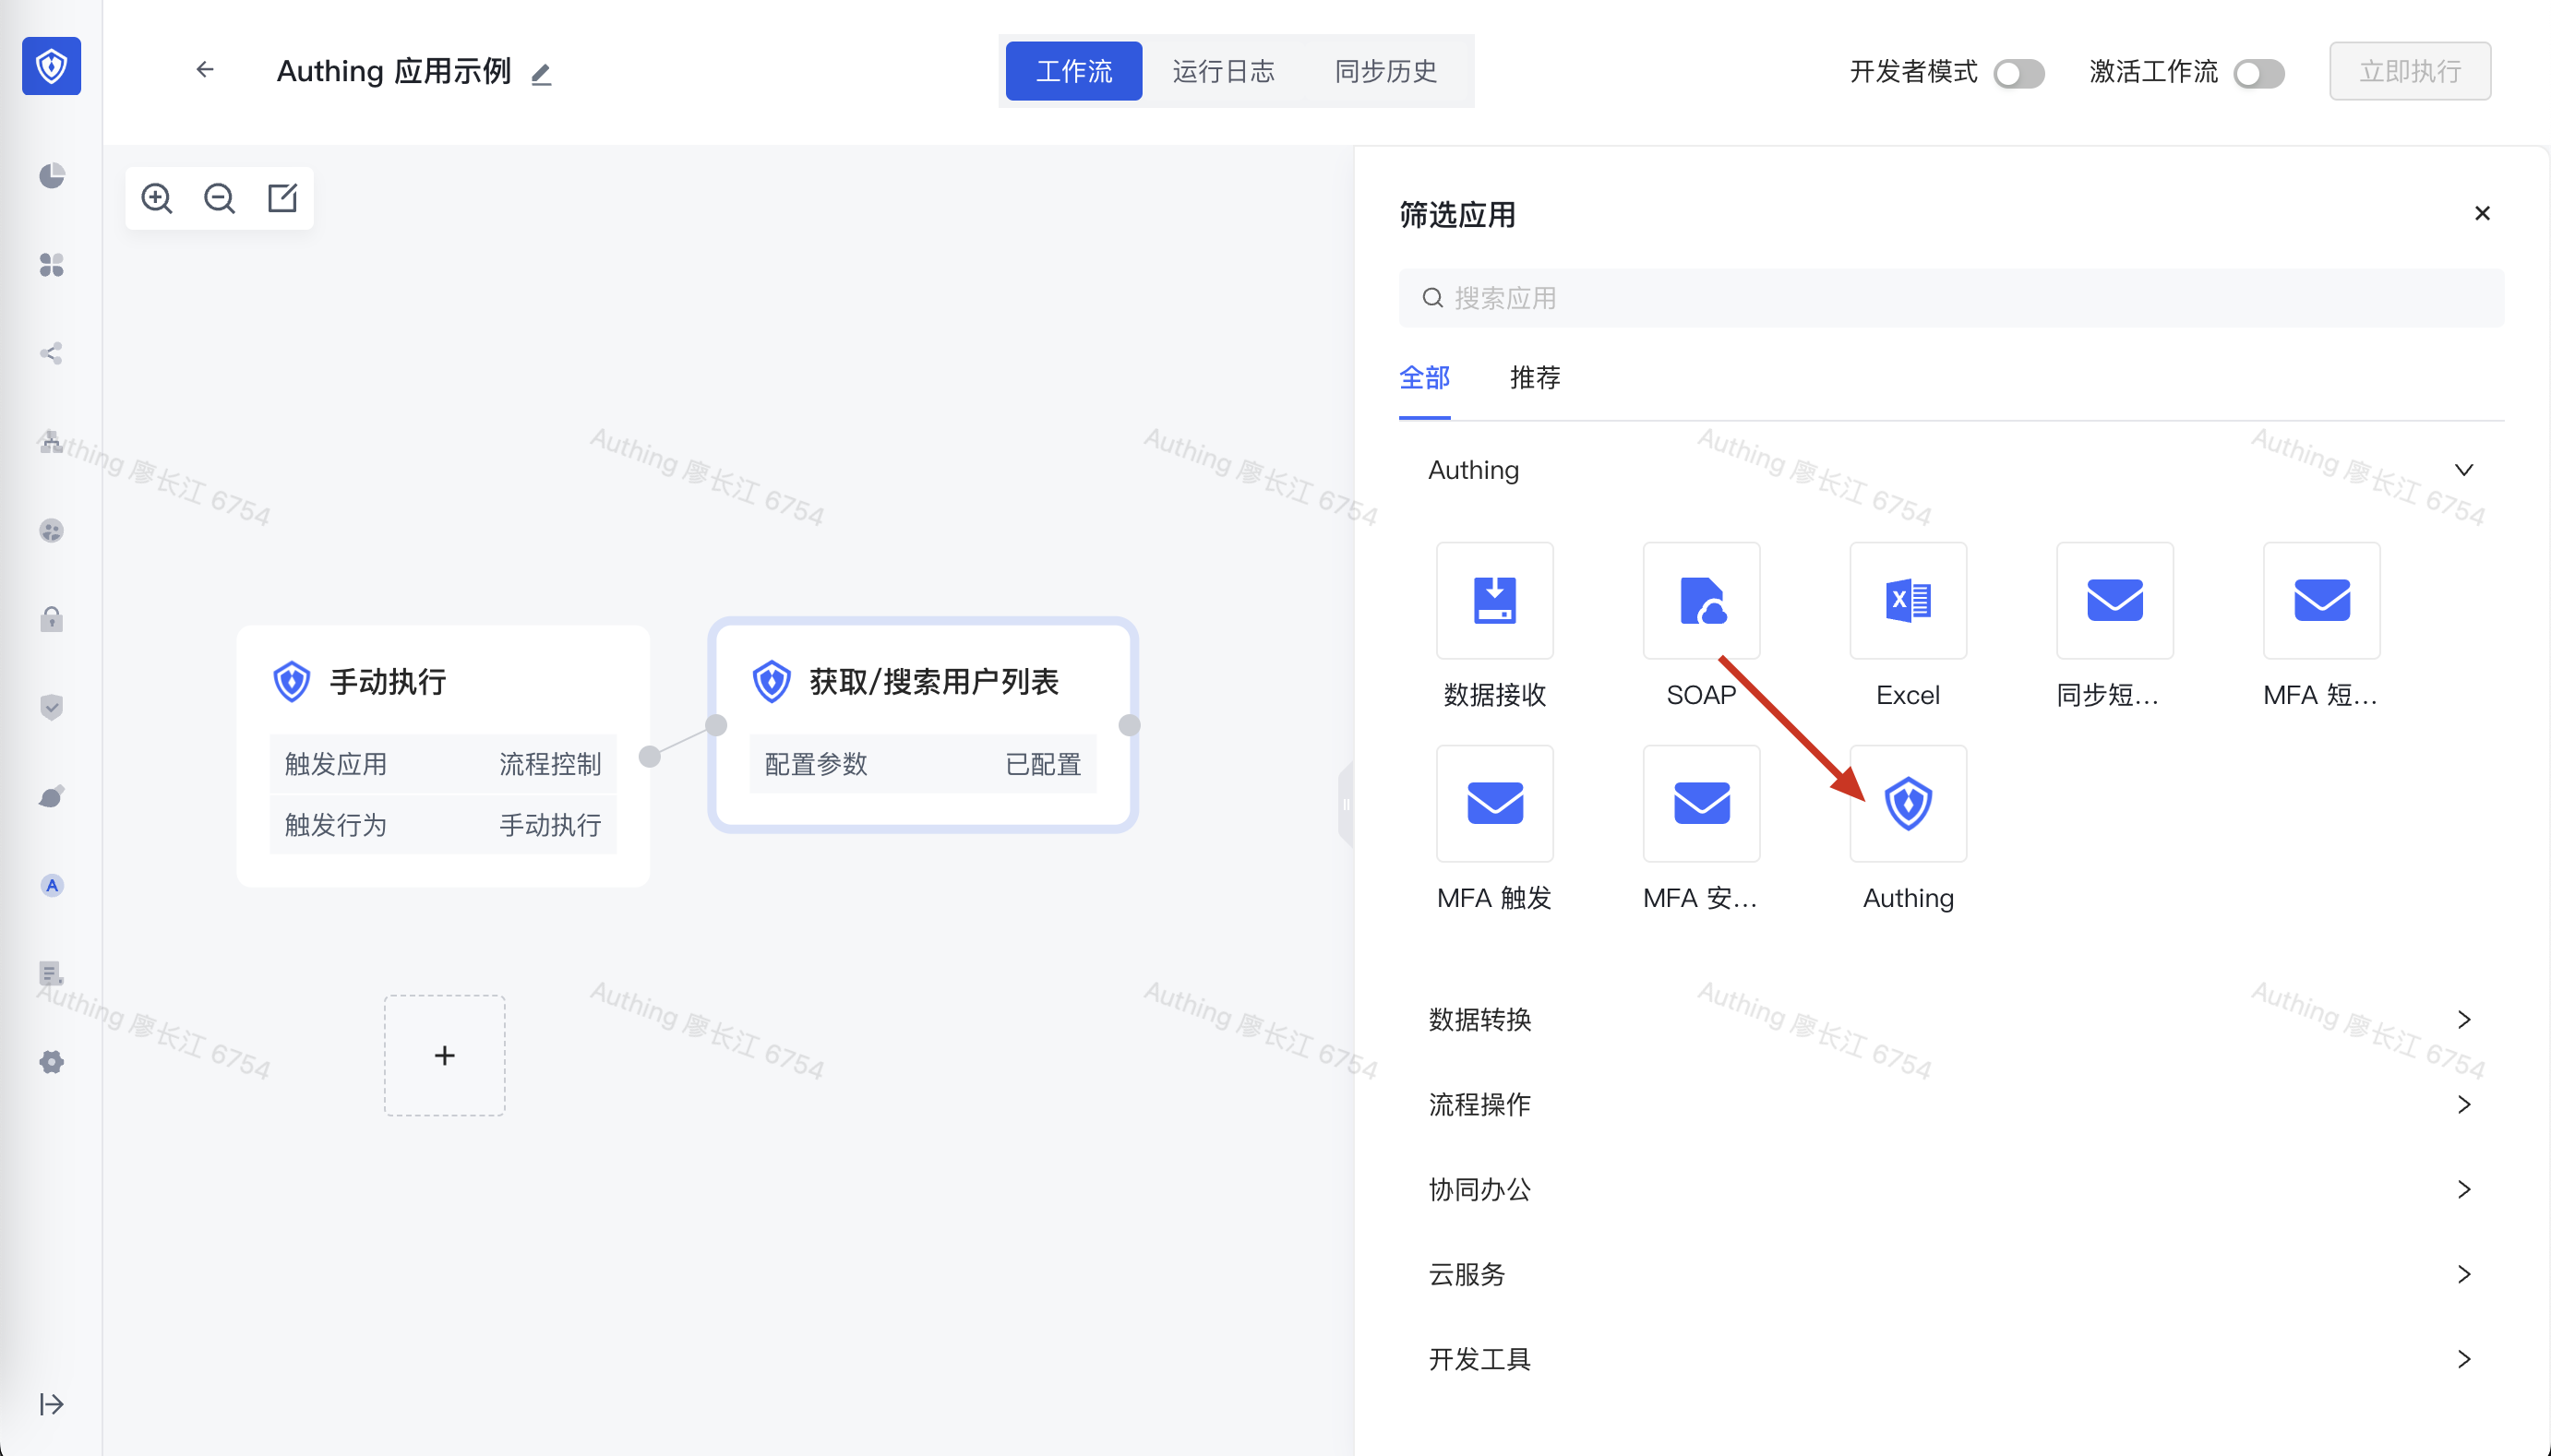Switch to the 运行日志 tab

pyautogui.click(x=1223, y=71)
